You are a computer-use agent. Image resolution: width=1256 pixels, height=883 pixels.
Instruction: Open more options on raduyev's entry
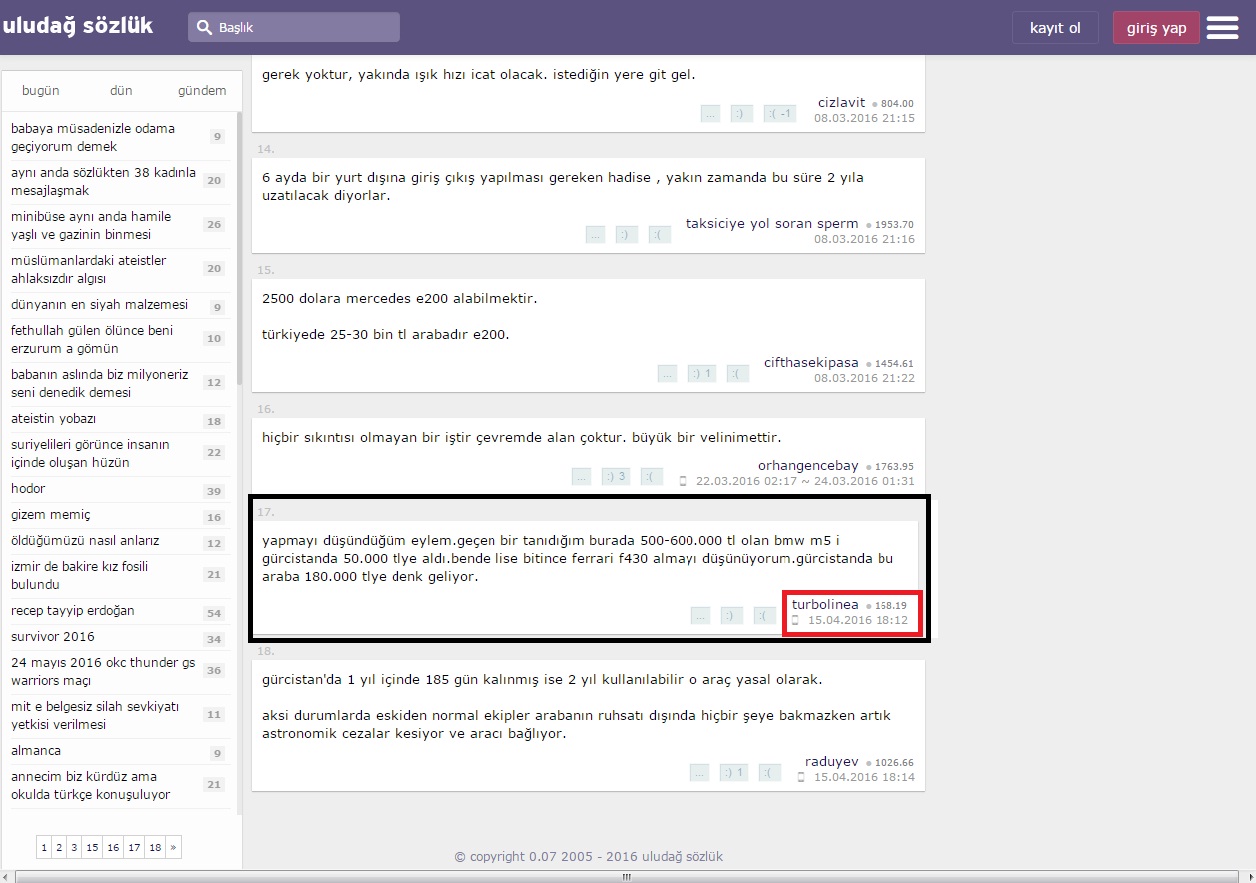699,772
